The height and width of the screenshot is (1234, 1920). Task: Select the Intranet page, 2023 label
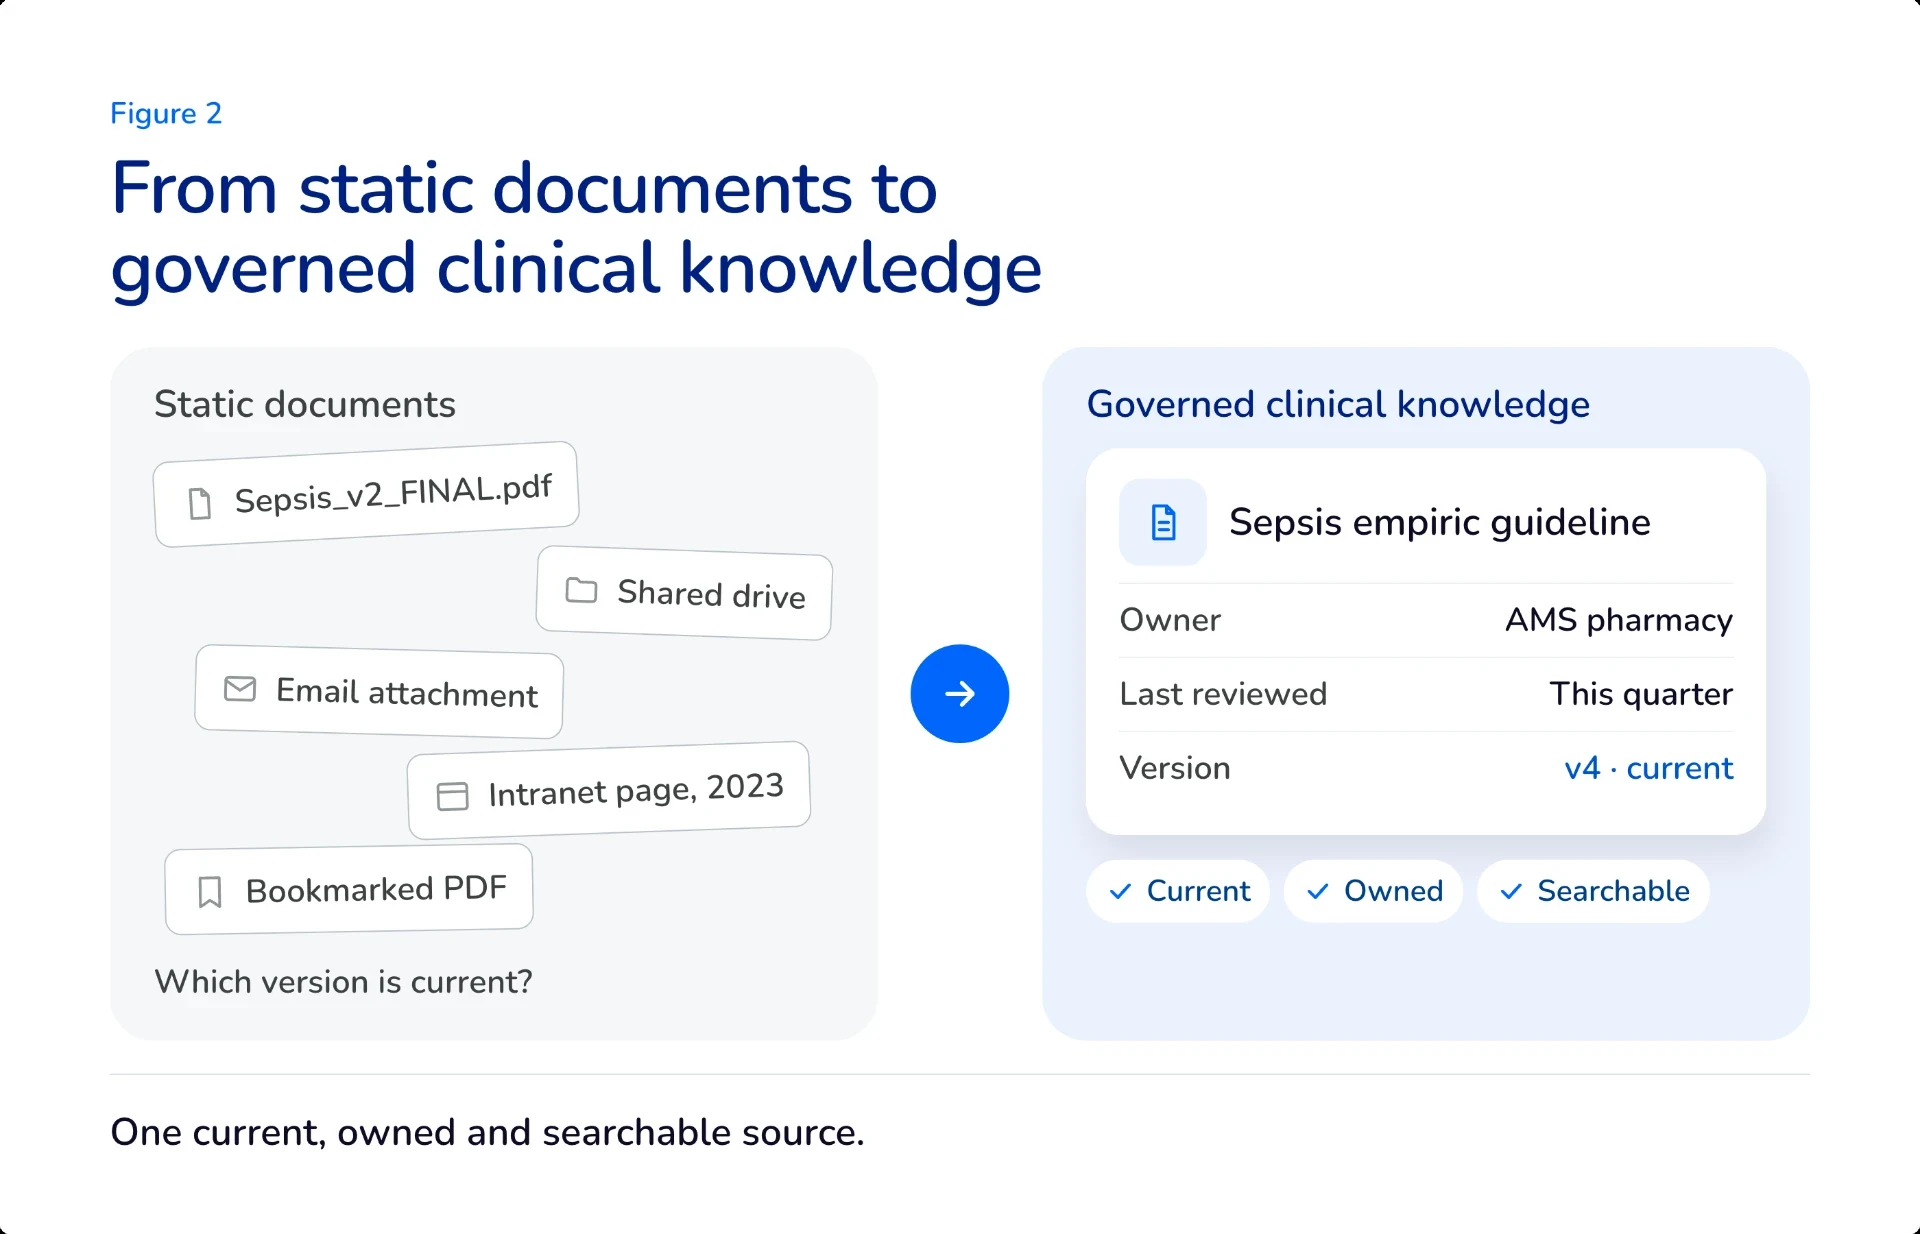[636, 790]
